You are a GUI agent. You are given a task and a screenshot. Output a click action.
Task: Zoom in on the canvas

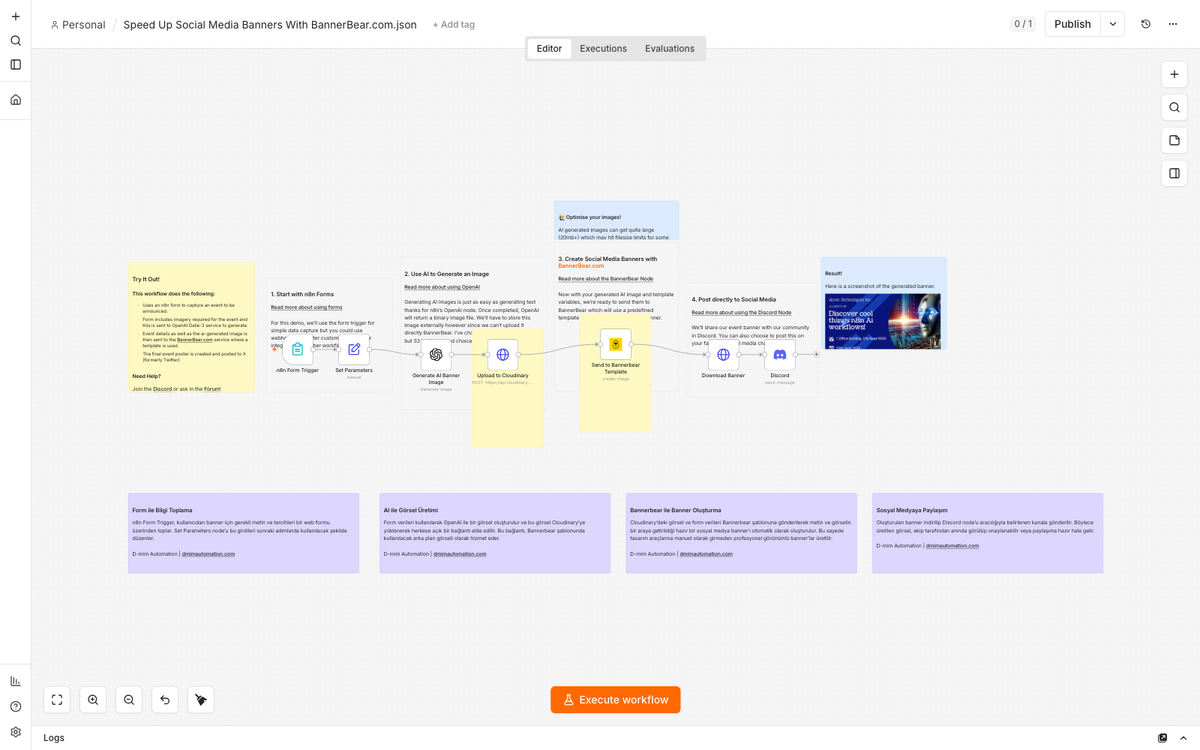click(x=93, y=700)
